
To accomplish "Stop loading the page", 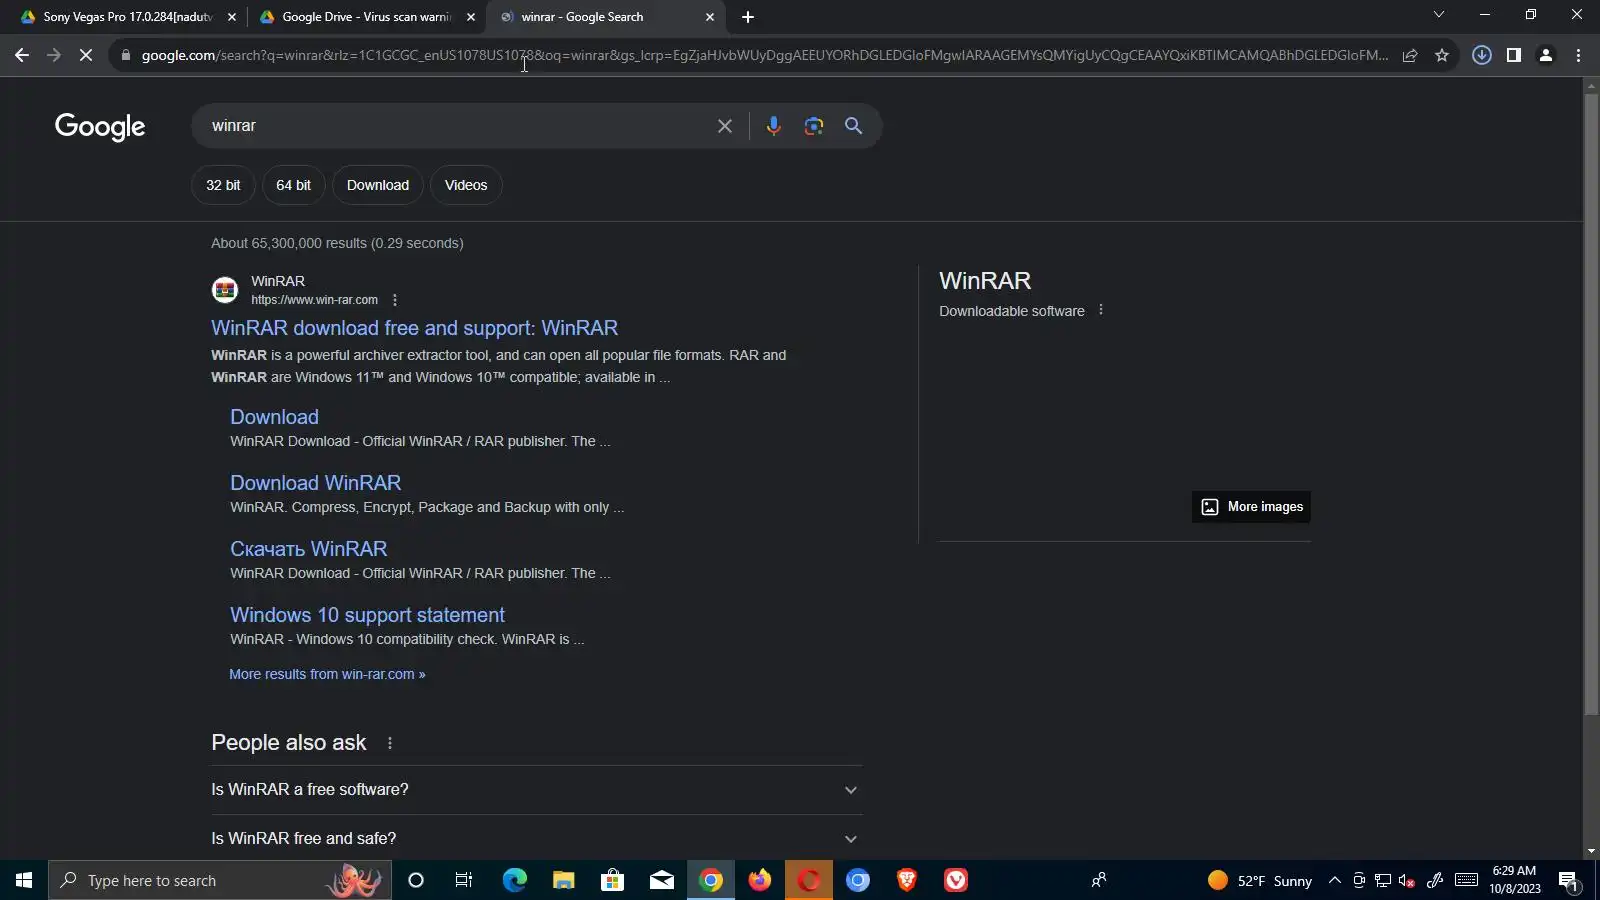I will coord(86,56).
